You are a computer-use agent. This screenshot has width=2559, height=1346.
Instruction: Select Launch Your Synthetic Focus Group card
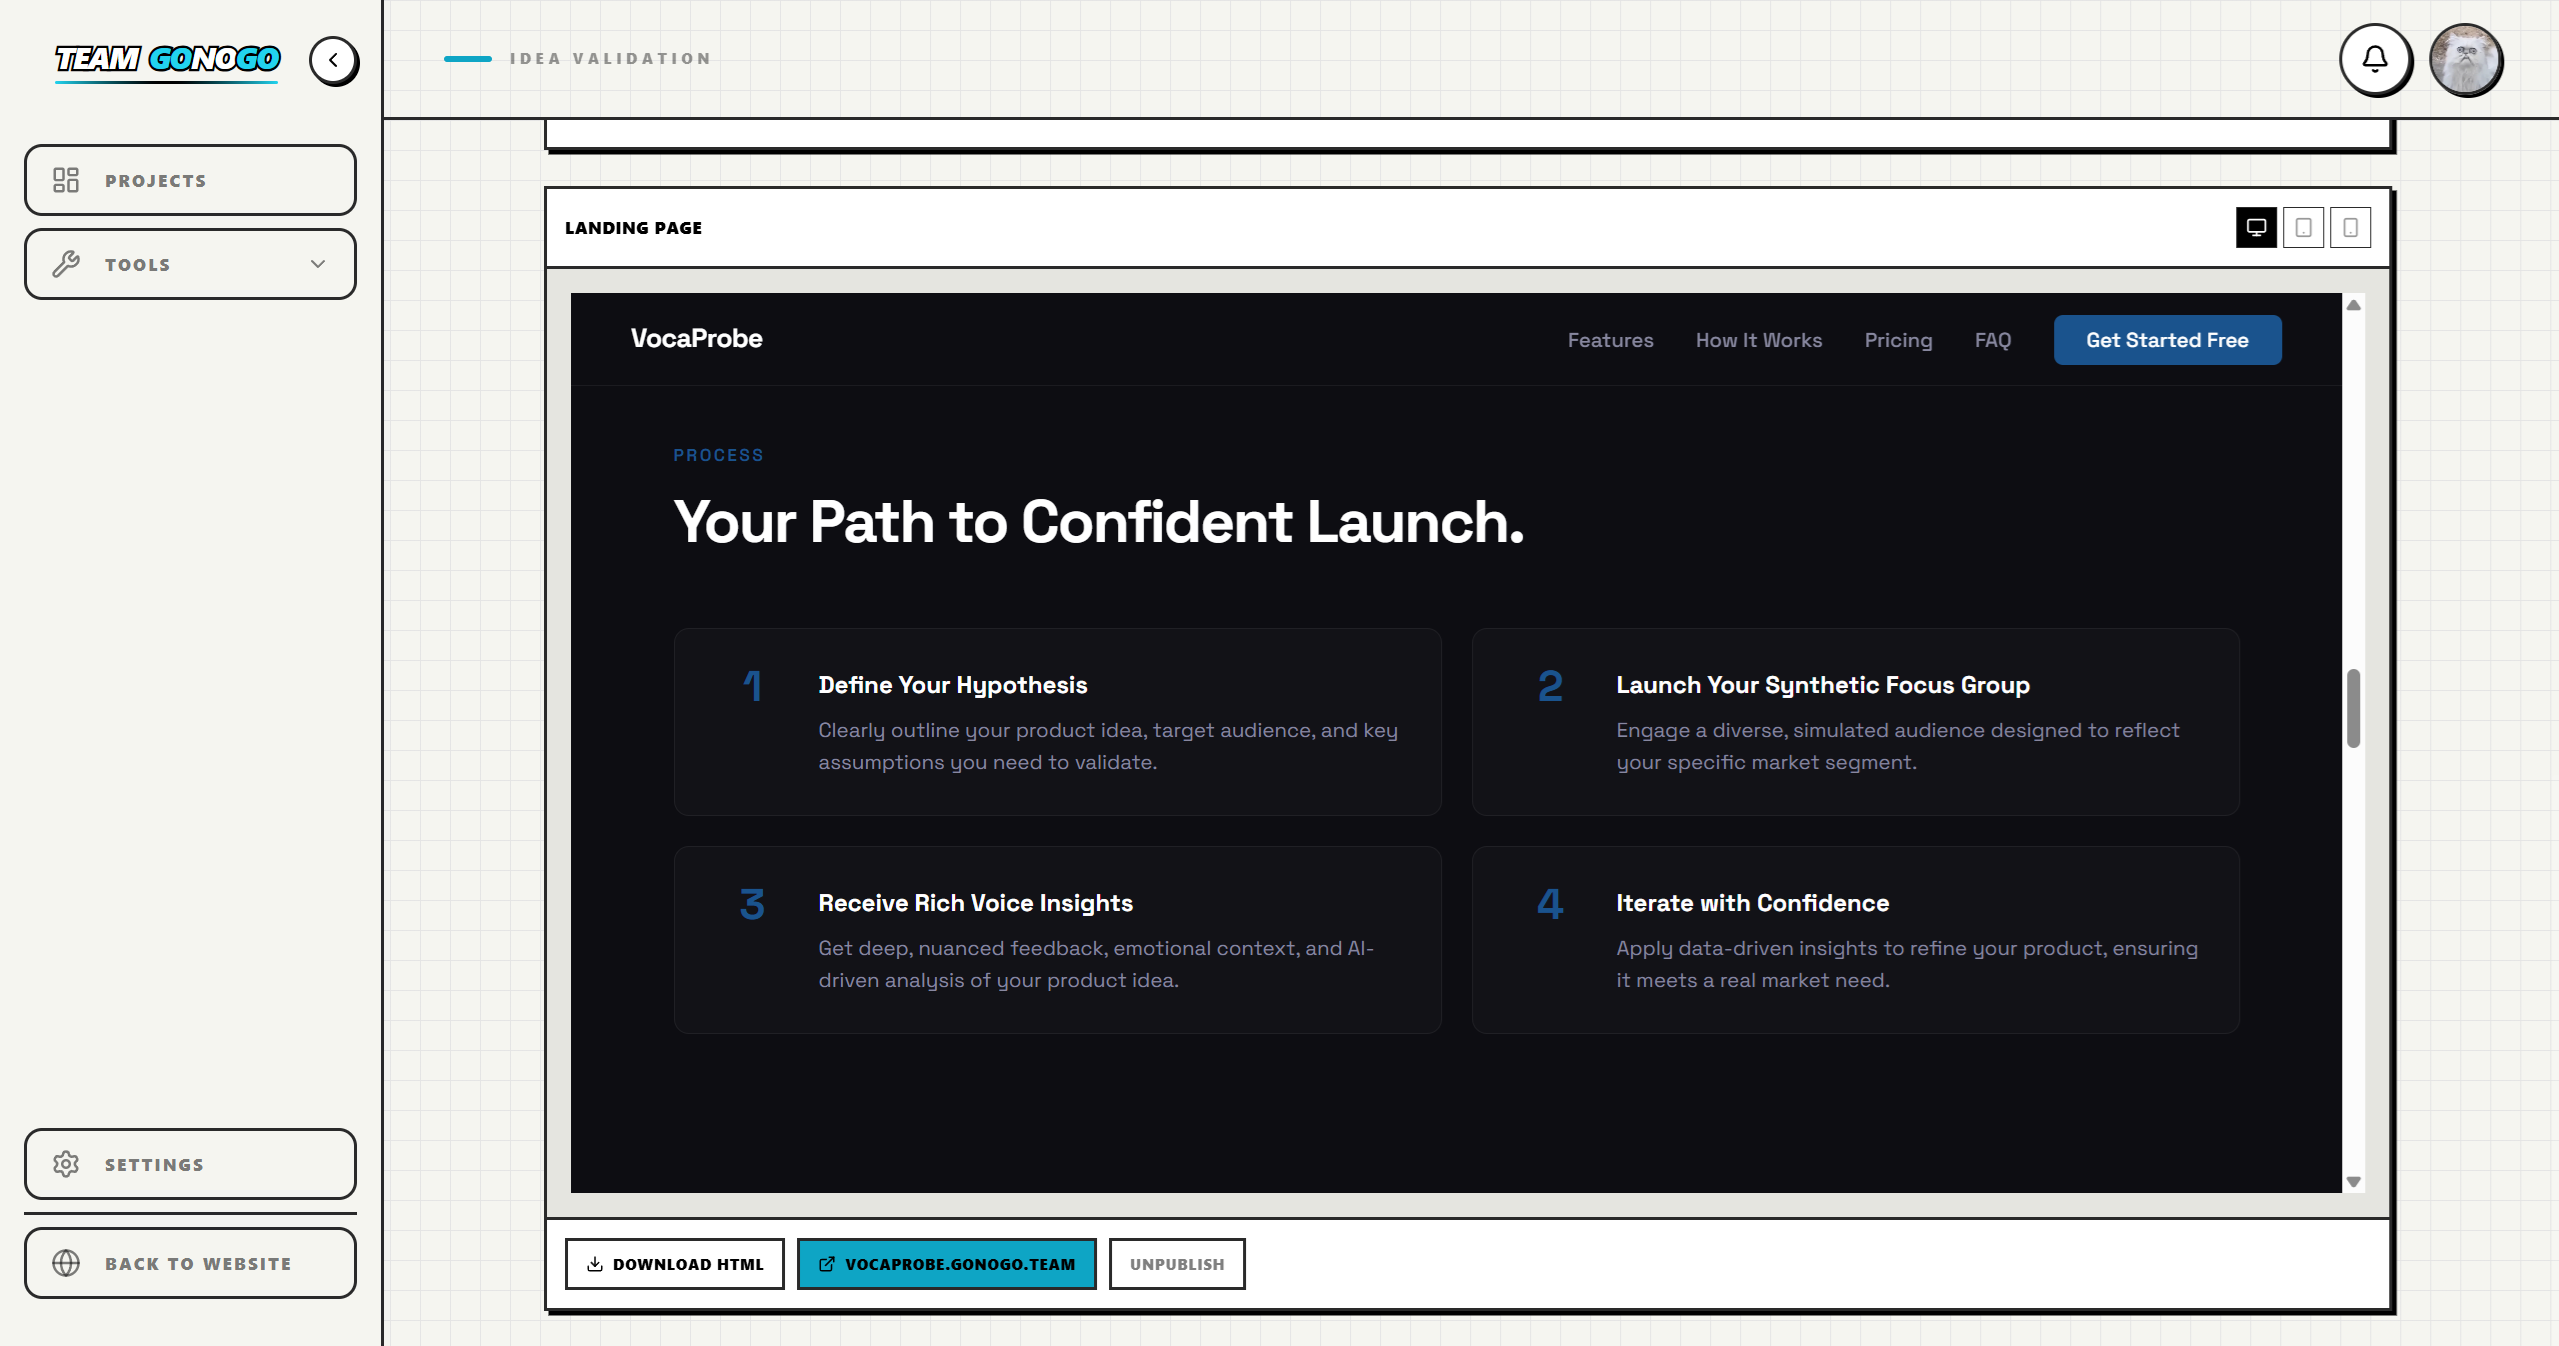tap(1855, 722)
